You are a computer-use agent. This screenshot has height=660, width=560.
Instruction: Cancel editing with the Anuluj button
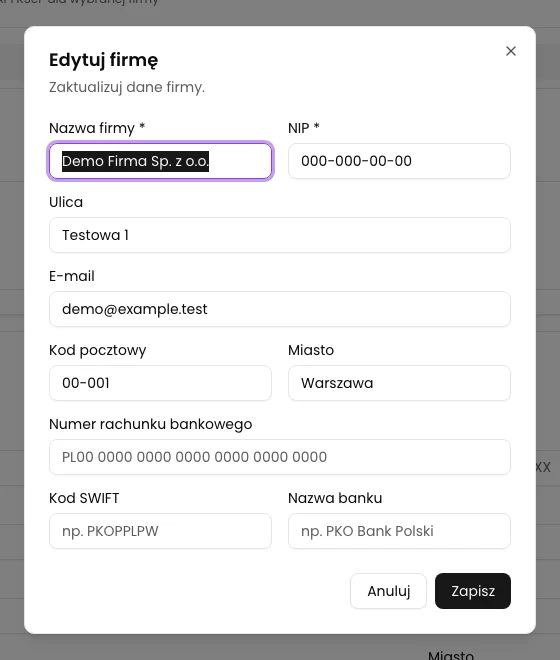[388, 591]
